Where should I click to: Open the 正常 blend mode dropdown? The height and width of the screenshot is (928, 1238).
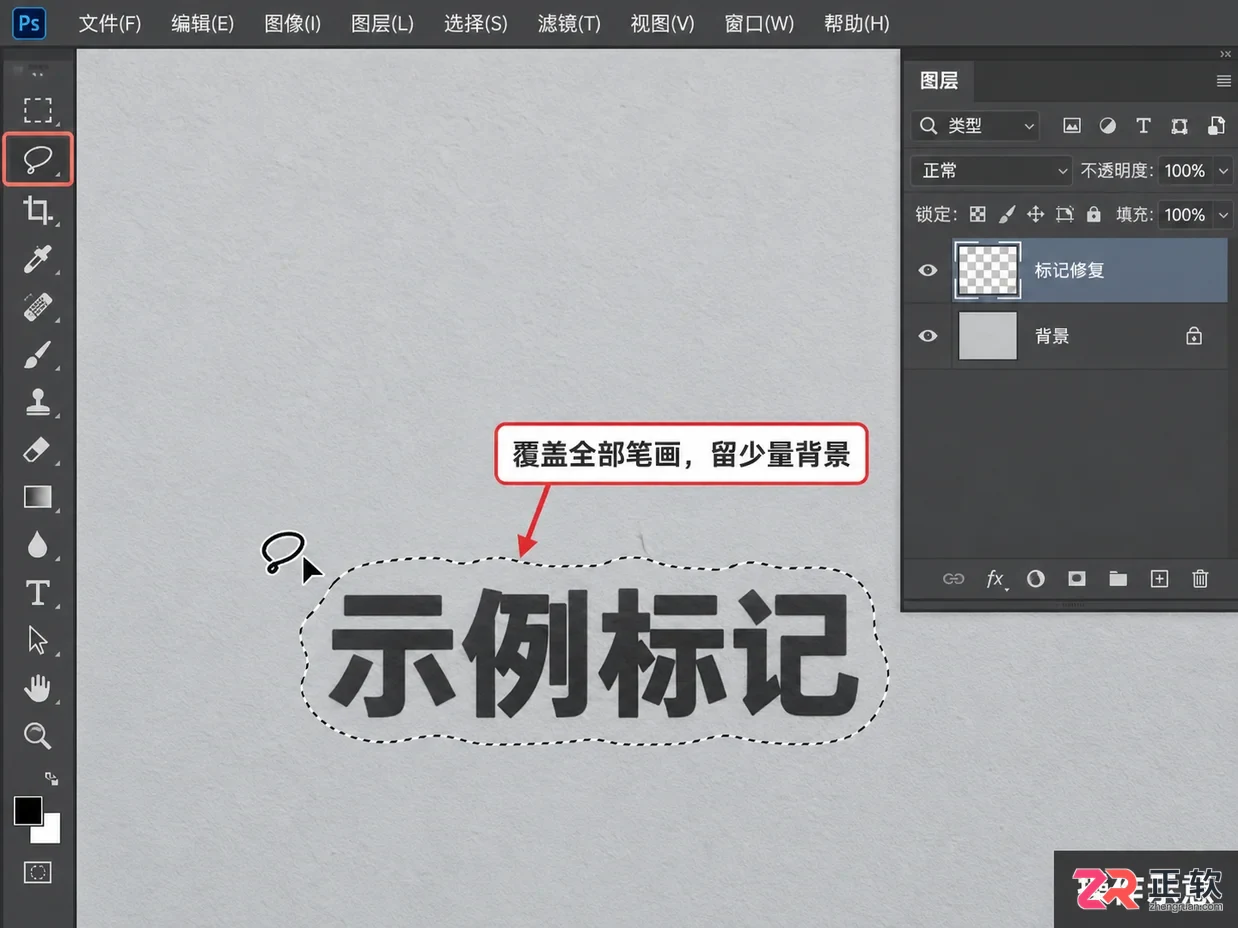click(x=991, y=171)
